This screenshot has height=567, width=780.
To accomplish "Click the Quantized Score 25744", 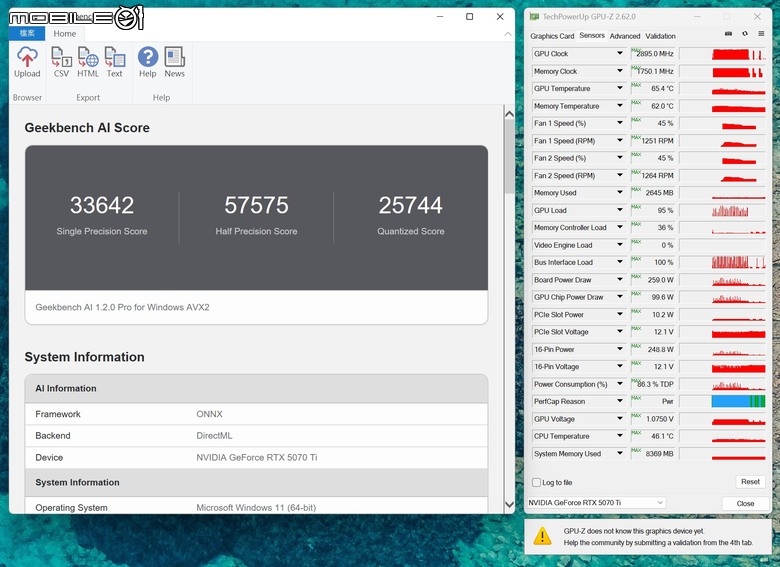I will (x=410, y=205).
